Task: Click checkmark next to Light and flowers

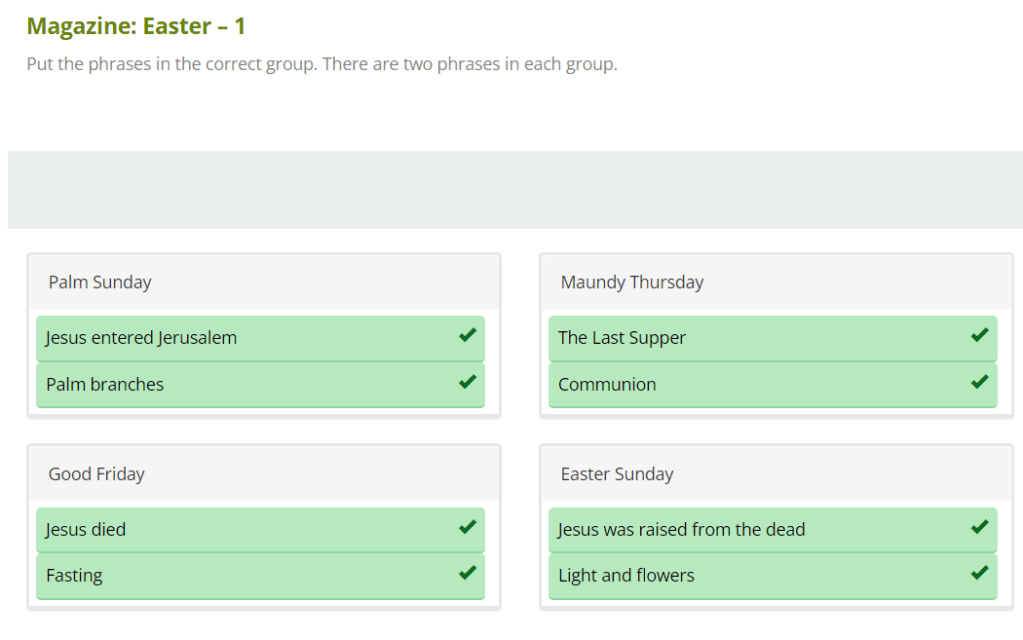Action: (x=979, y=574)
